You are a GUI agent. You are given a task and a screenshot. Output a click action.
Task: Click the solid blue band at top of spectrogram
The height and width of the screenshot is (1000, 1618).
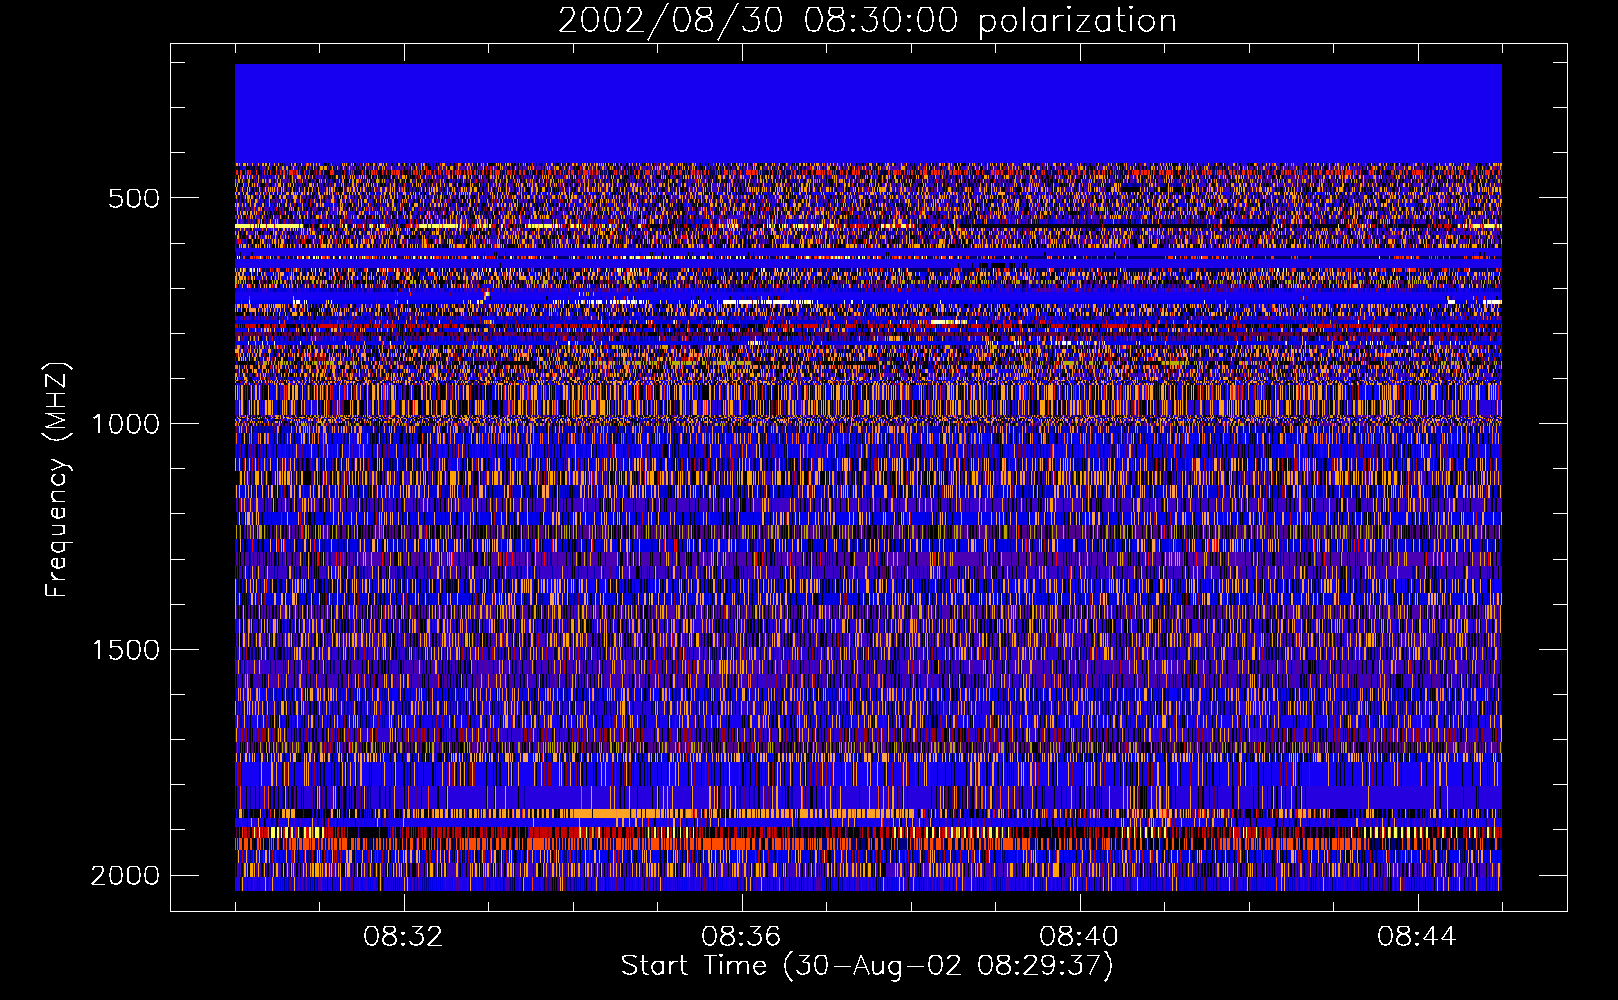[868, 114]
